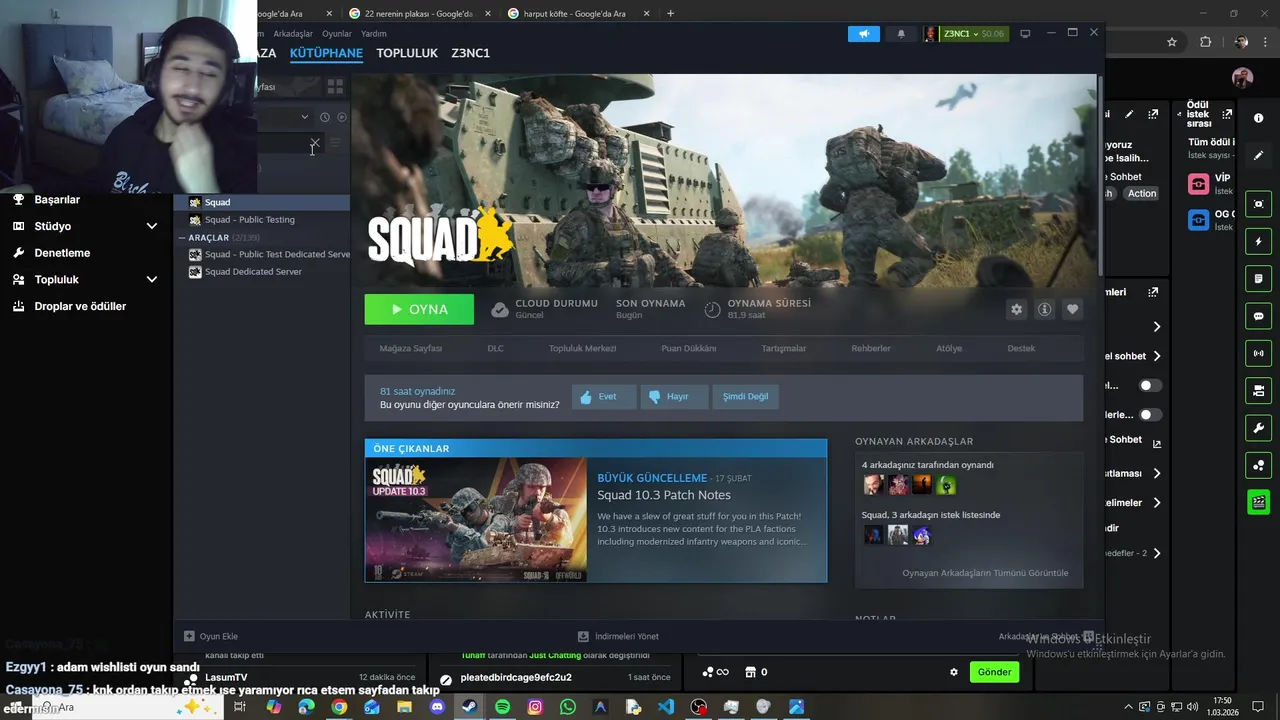Open Squad game settings gear icon
Viewport: 1280px width, 720px height.
point(1017,310)
